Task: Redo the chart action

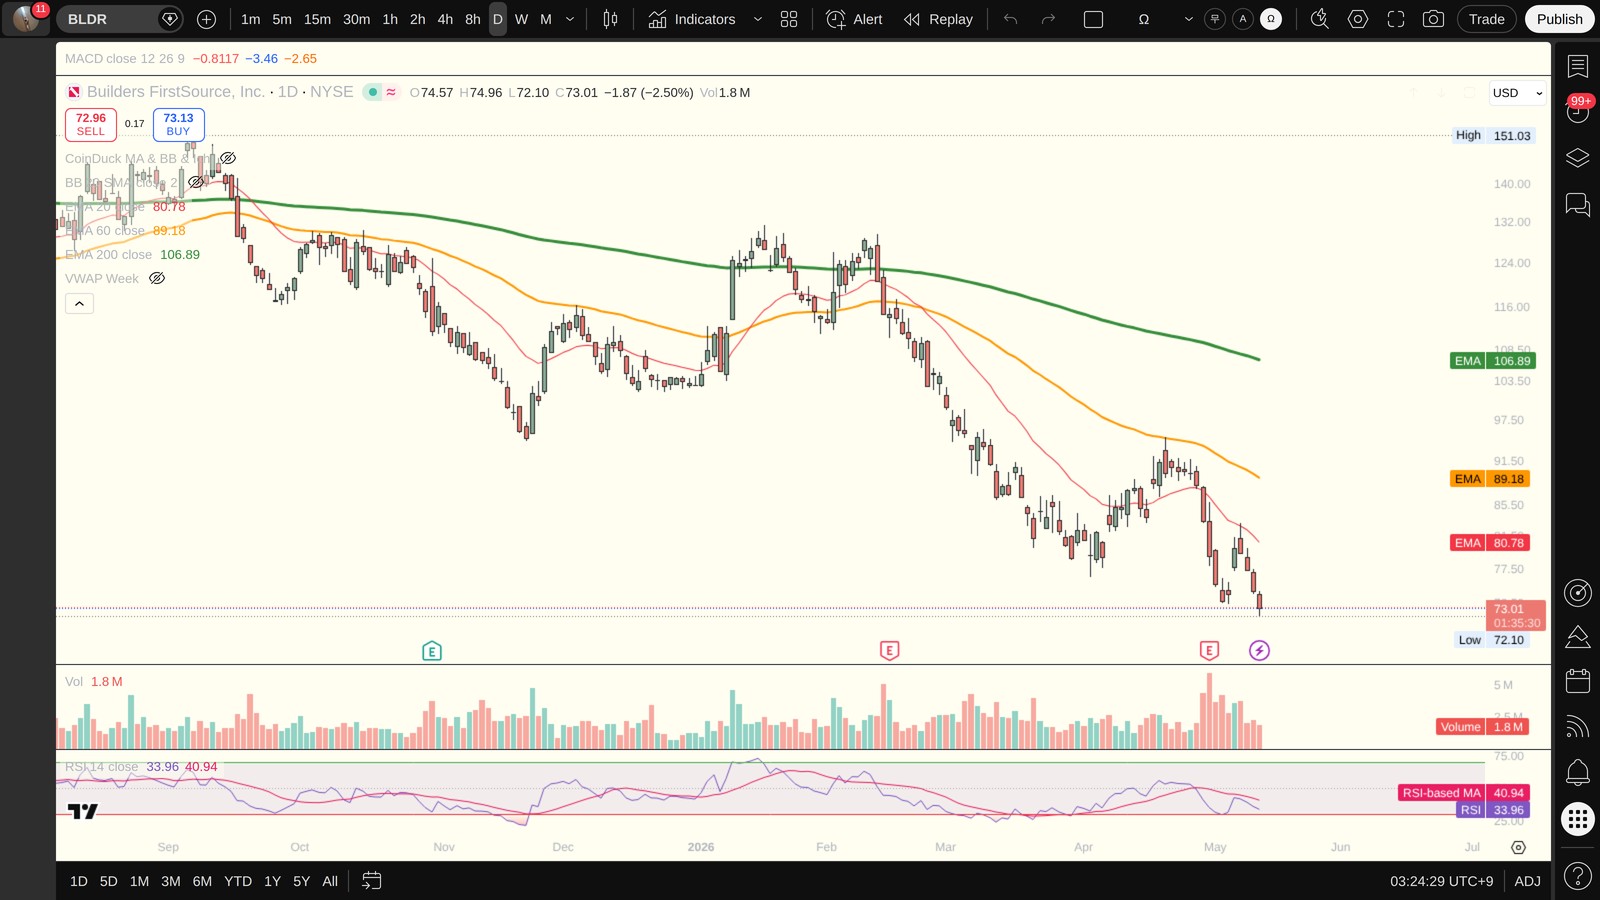Action: 1048,19
